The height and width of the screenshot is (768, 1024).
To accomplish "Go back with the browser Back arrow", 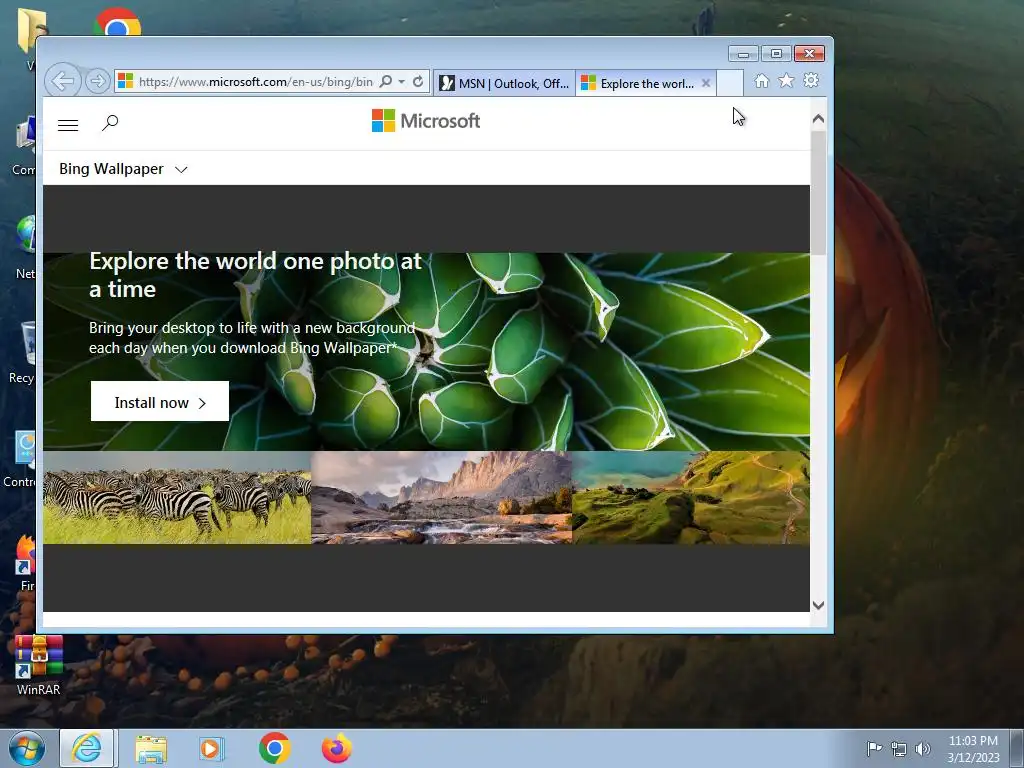I will pyautogui.click(x=63, y=82).
